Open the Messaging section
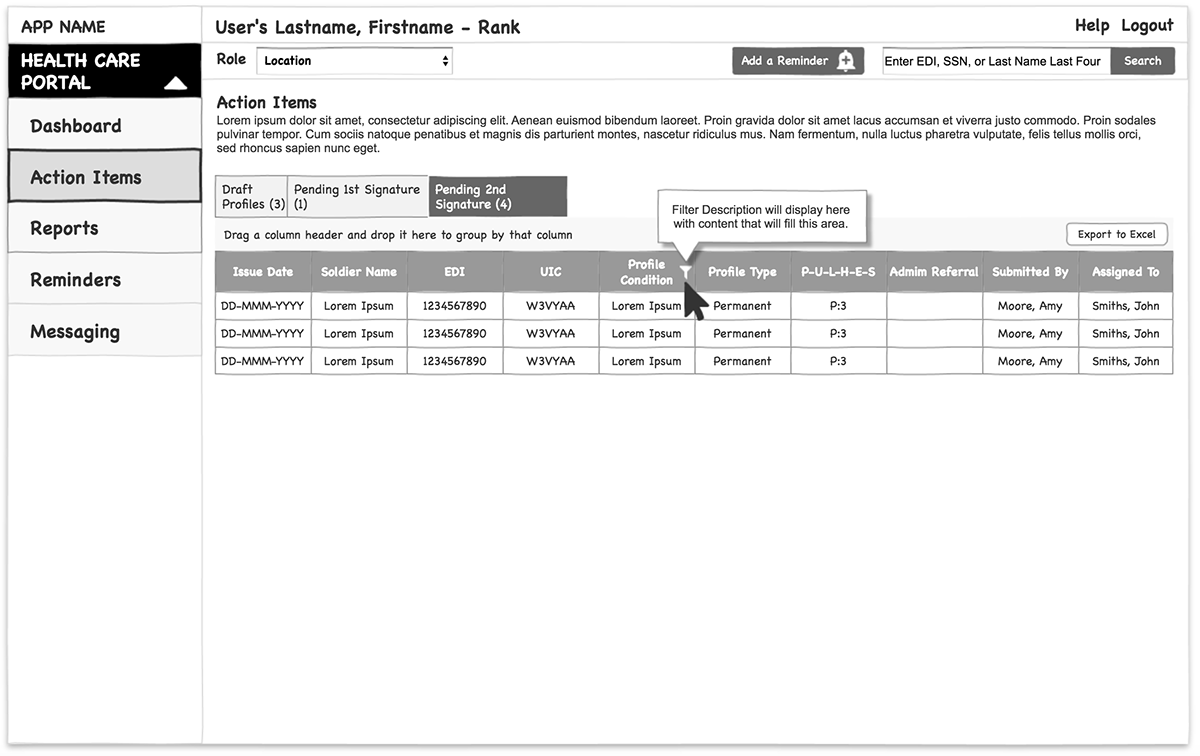This screenshot has width=1200, height=756. [x=75, y=331]
